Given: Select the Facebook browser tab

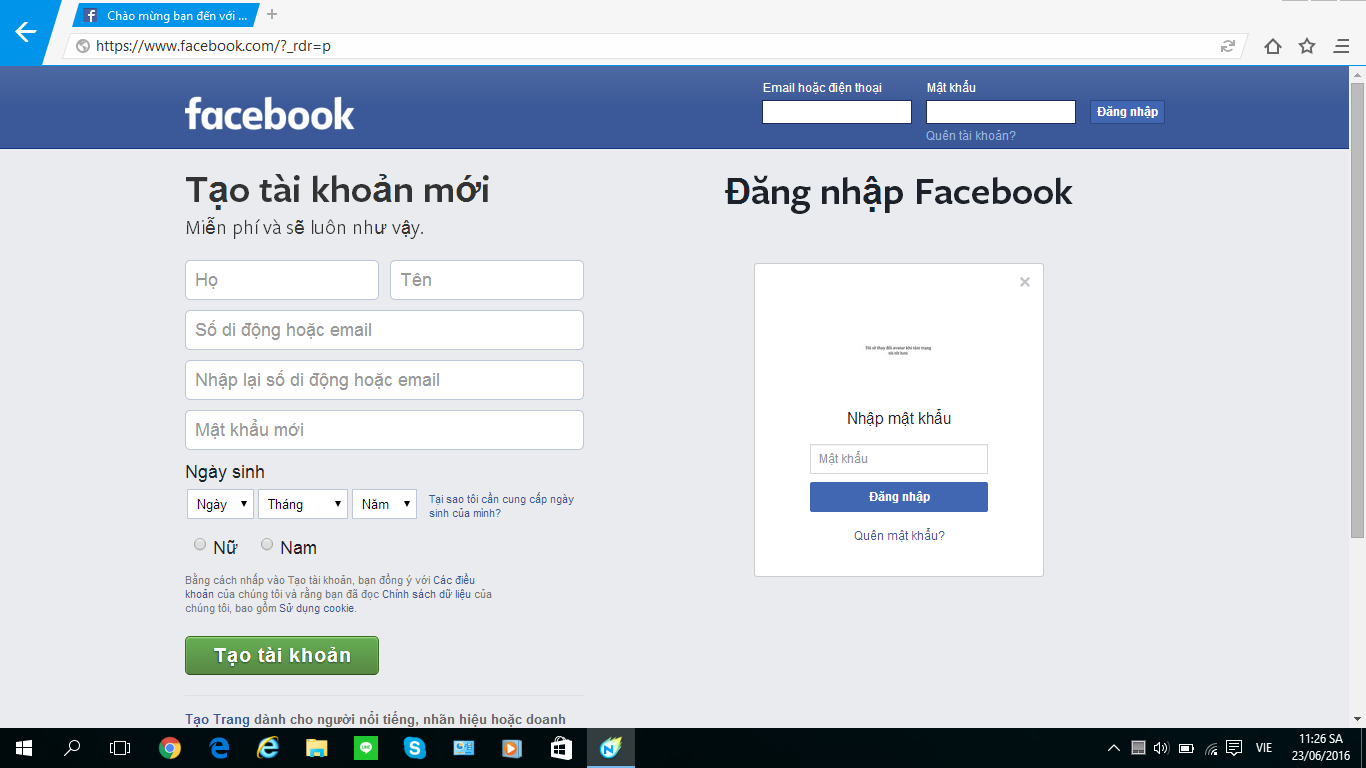Looking at the screenshot, I should click(x=166, y=15).
